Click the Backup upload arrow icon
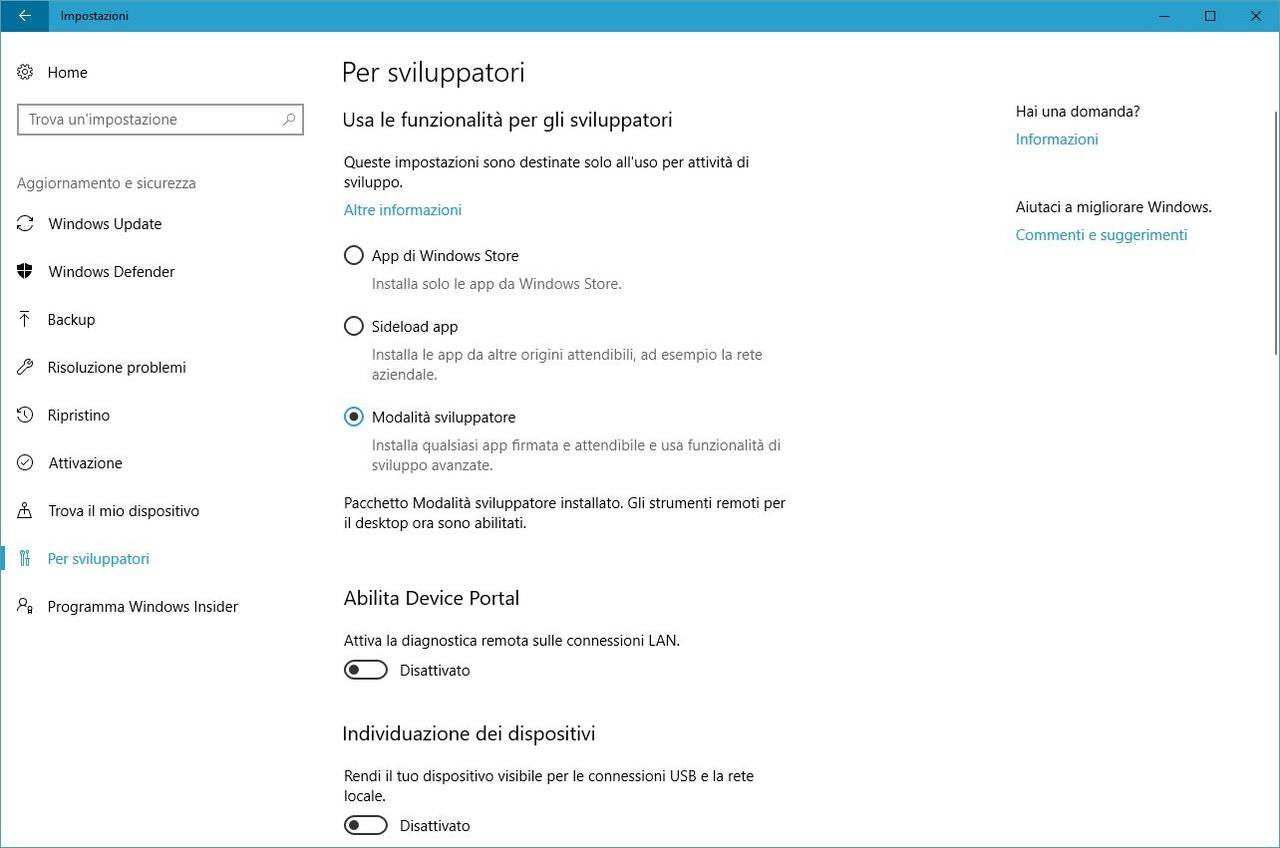Screen dimensions: 1280x848 coord(26,320)
